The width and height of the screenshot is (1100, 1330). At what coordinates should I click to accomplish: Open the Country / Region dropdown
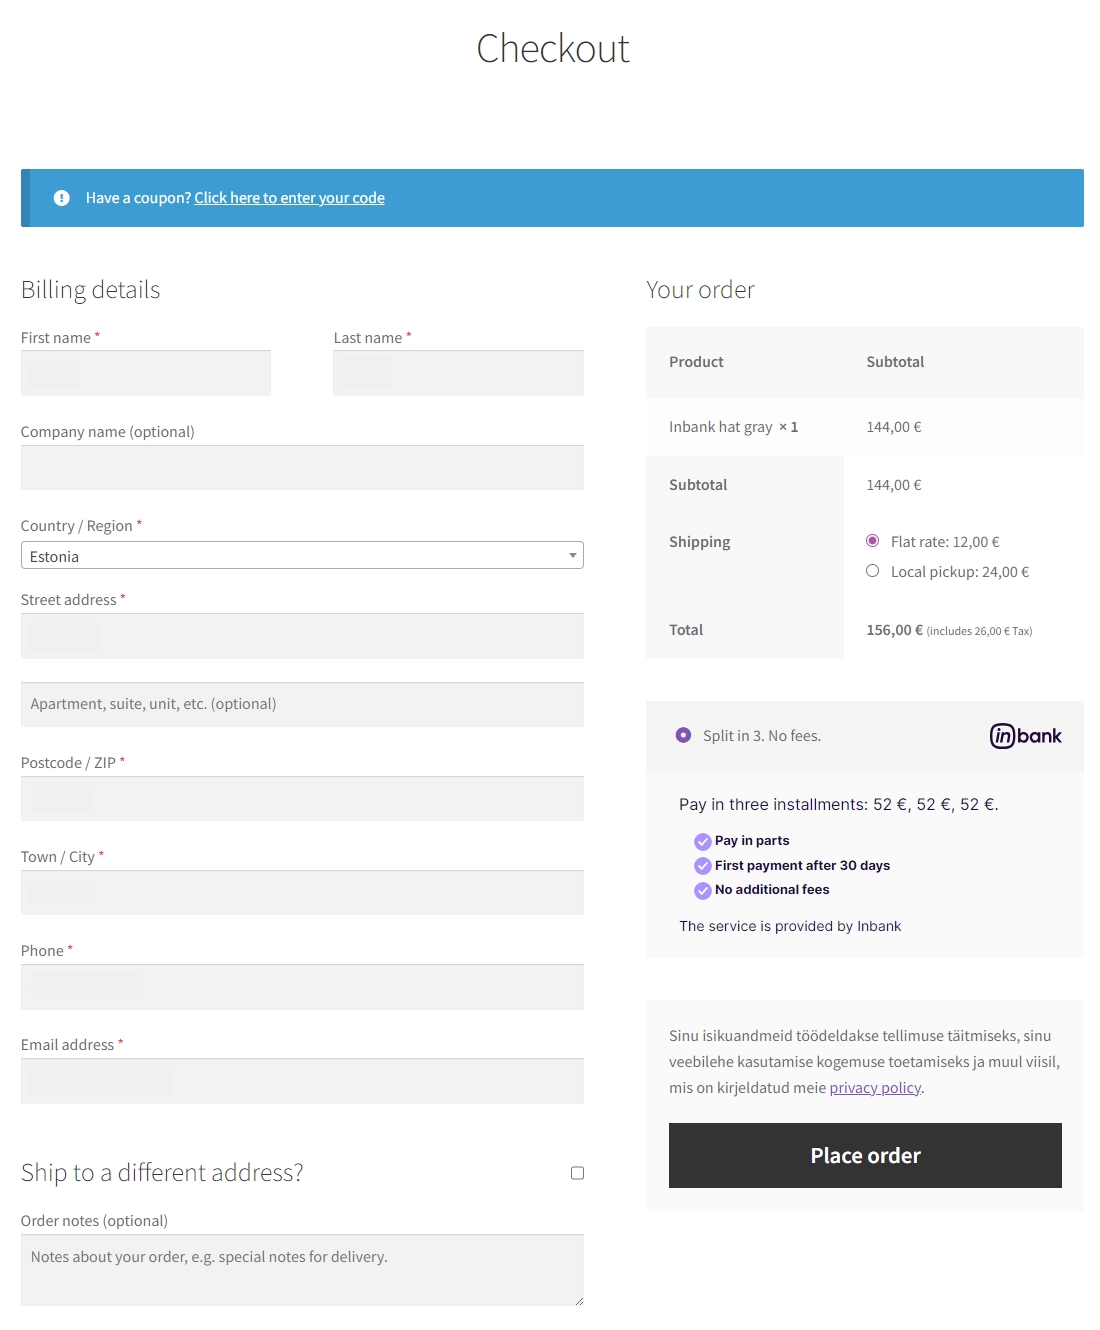(301, 556)
